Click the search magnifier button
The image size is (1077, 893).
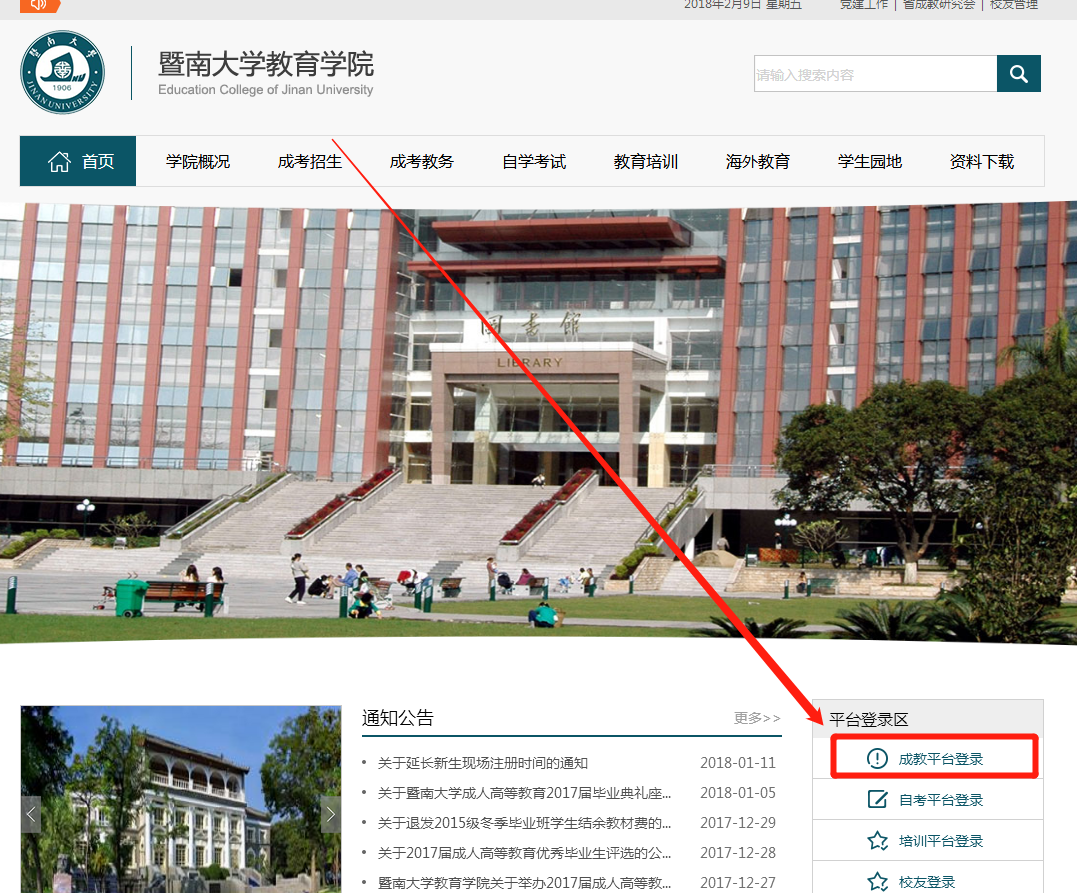coord(1019,74)
